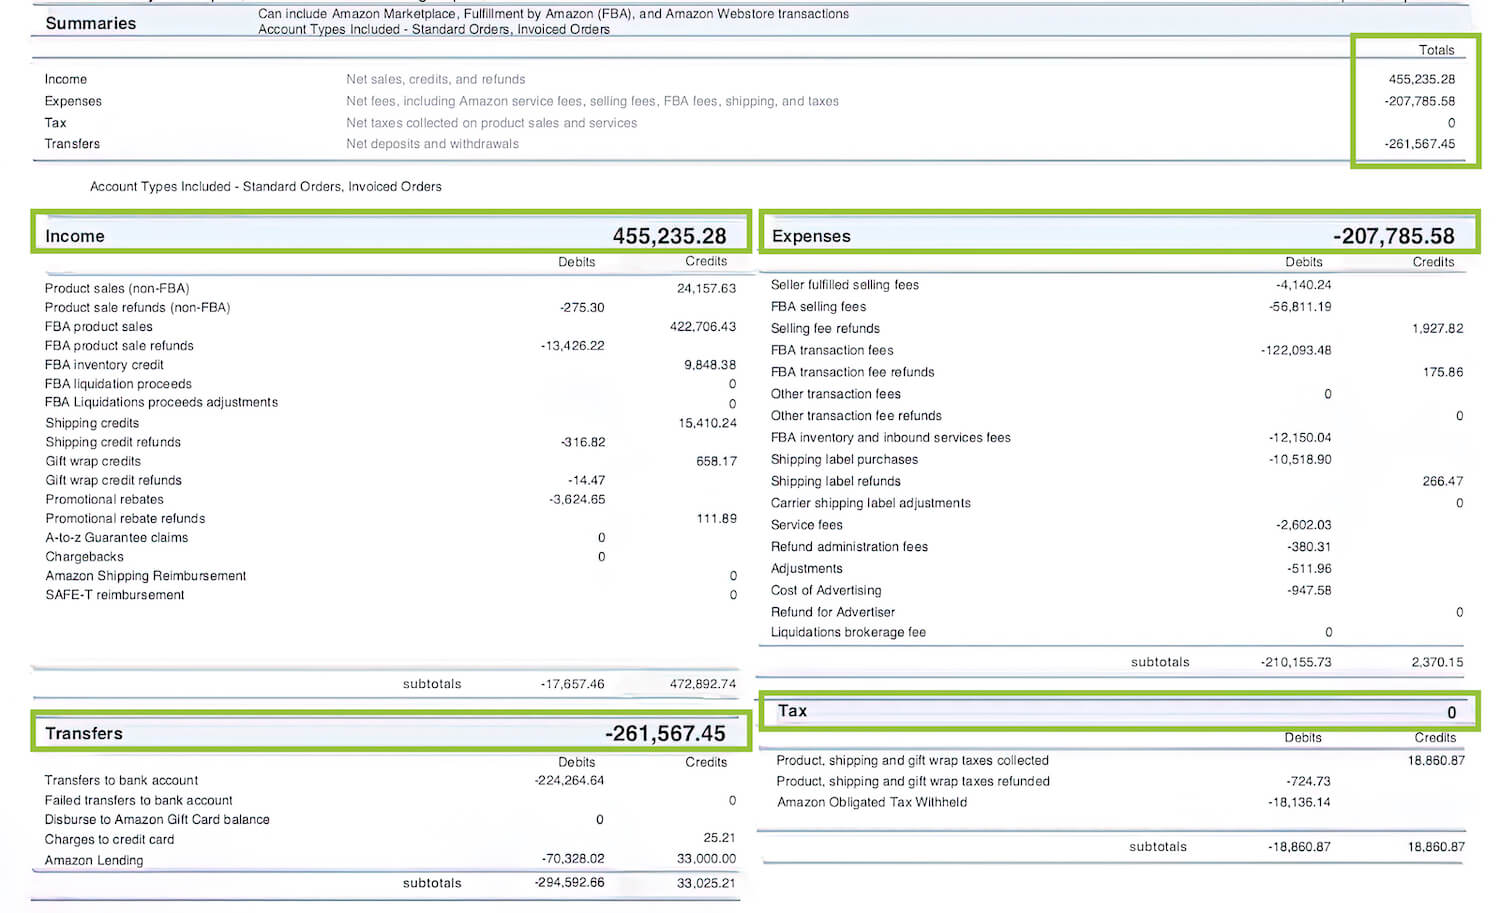This screenshot has height=913, width=1500.
Task: Click the Product sales (non-FBA) row label
Action: tap(117, 288)
